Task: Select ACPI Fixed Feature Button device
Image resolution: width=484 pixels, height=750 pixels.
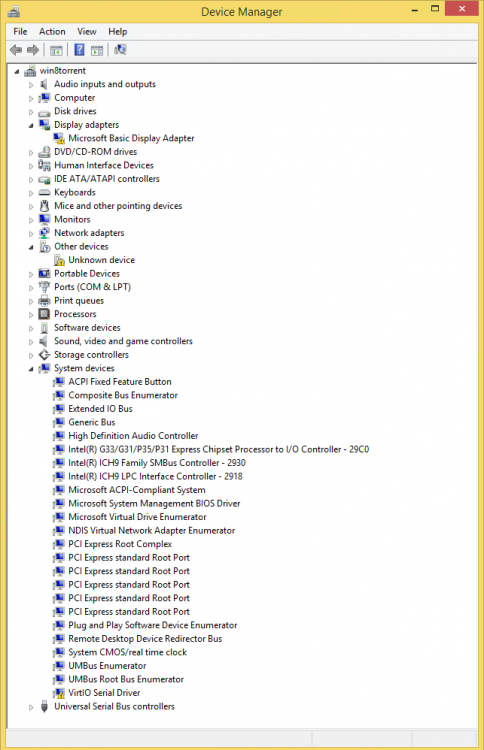Action: (x=120, y=382)
